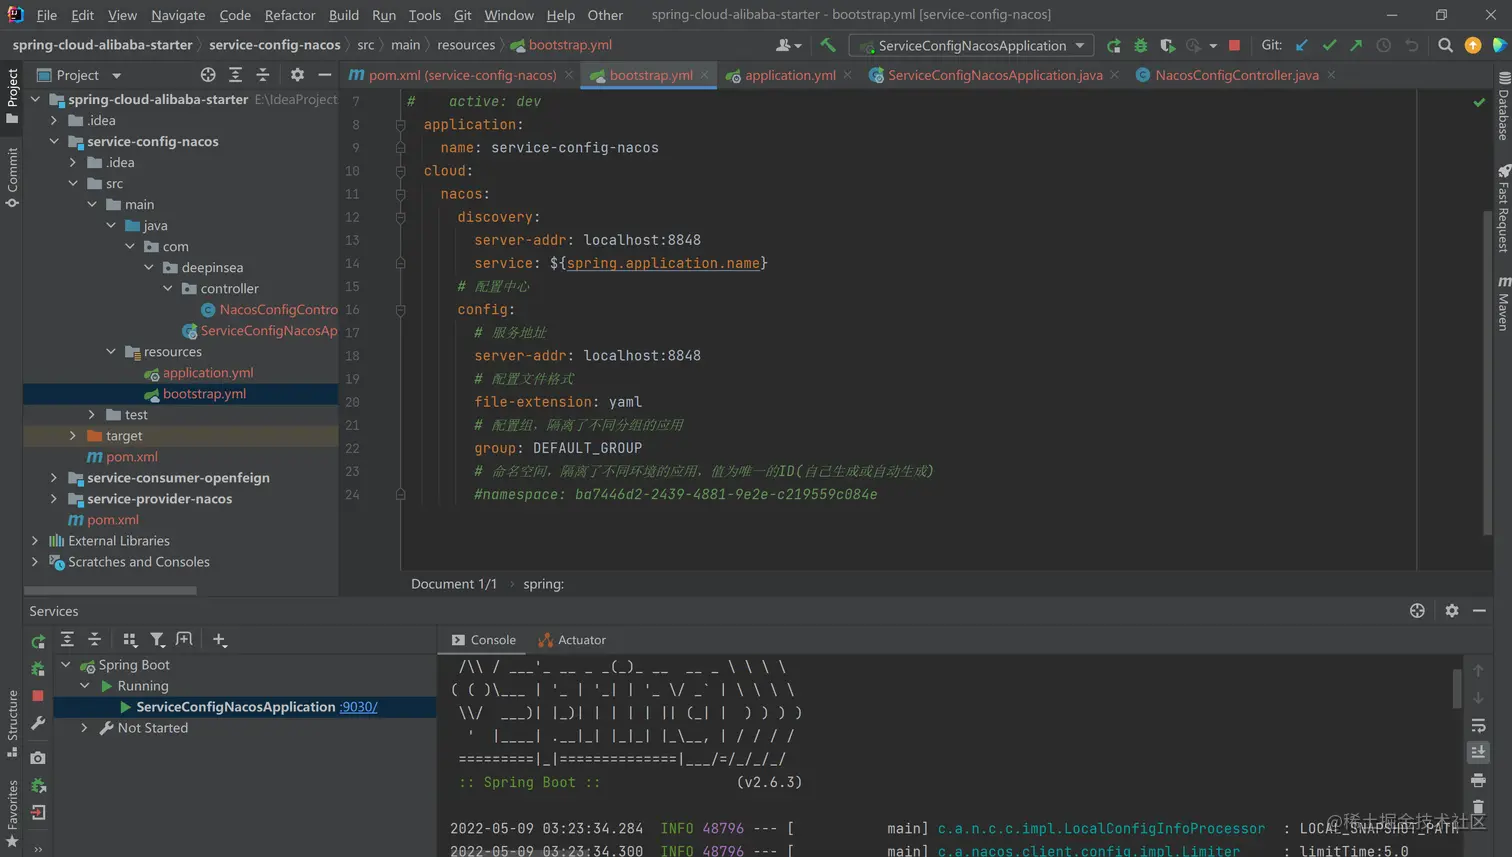The width and height of the screenshot is (1512, 857).
Task: Open the Navigate menu
Action: [178, 15]
